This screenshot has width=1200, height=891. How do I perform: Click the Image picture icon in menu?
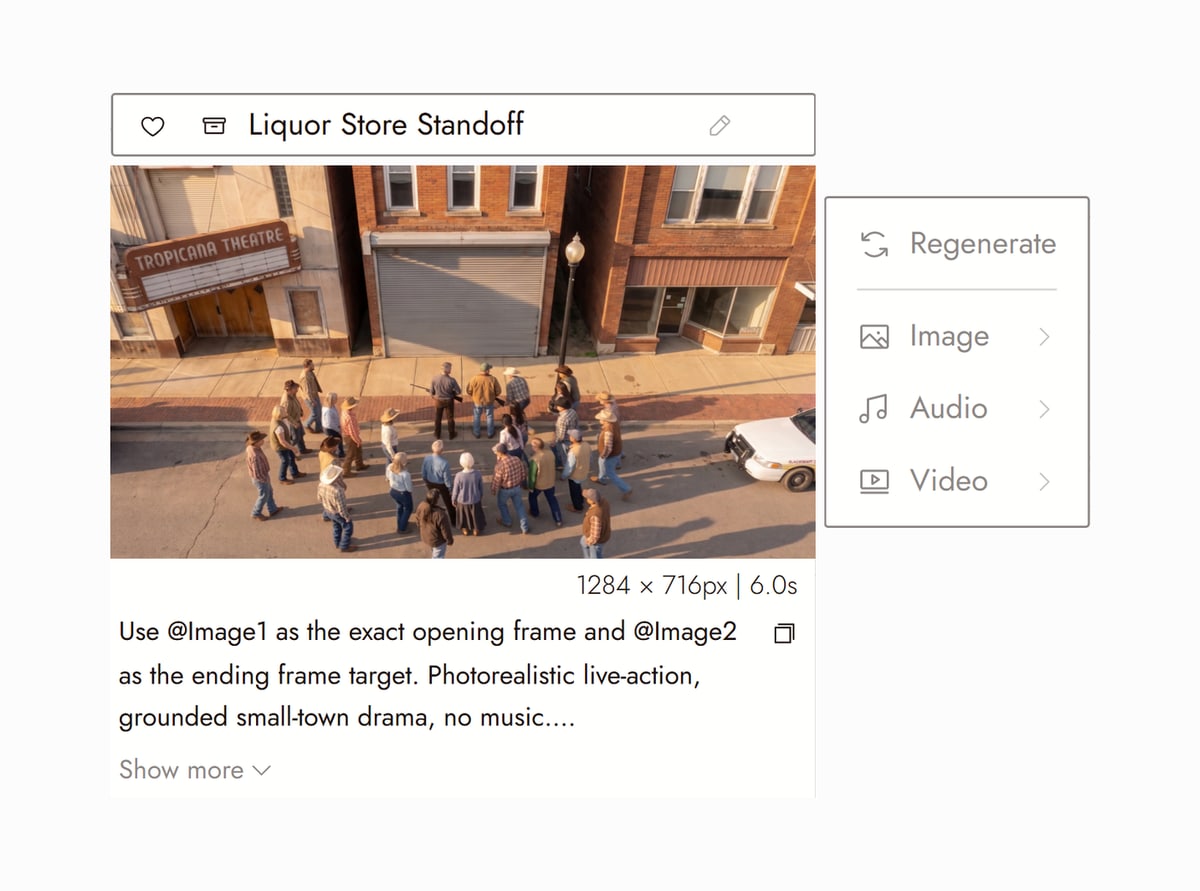tap(874, 337)
